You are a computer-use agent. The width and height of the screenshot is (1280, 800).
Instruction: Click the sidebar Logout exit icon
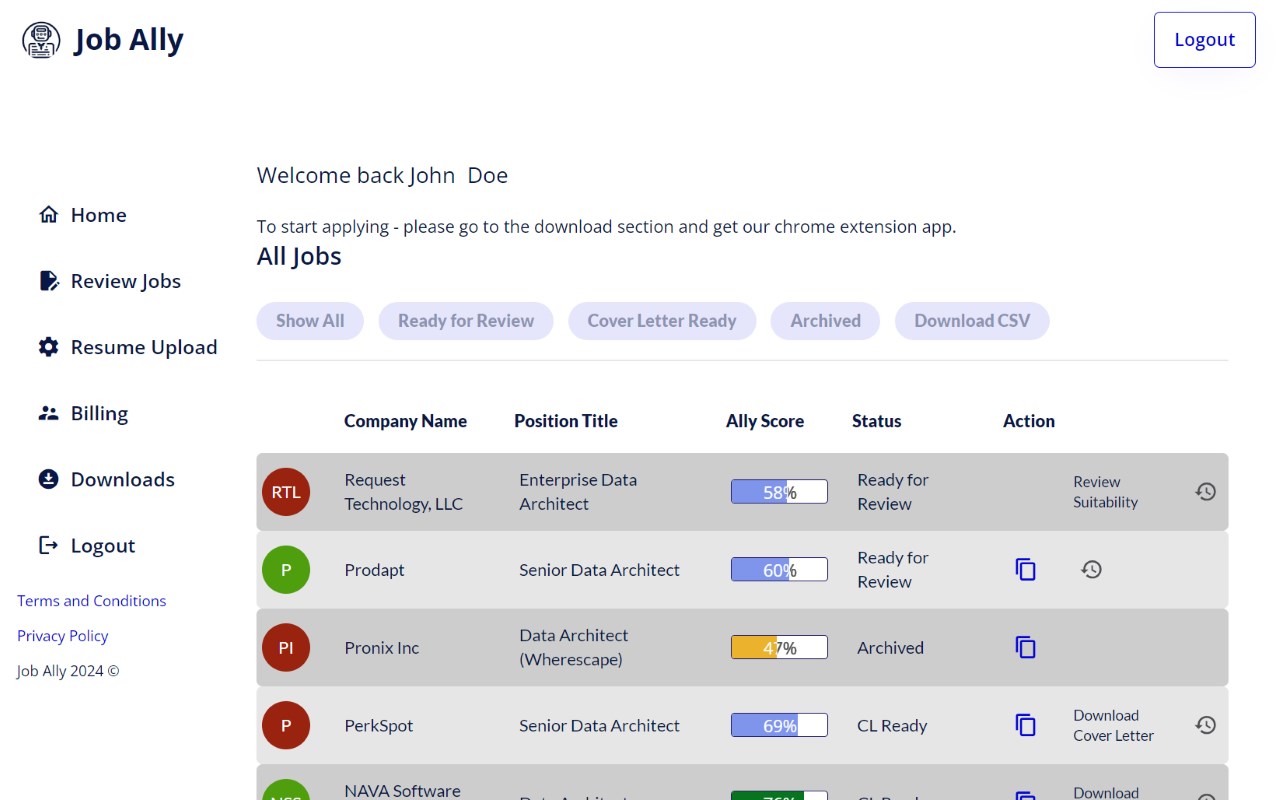48,545
